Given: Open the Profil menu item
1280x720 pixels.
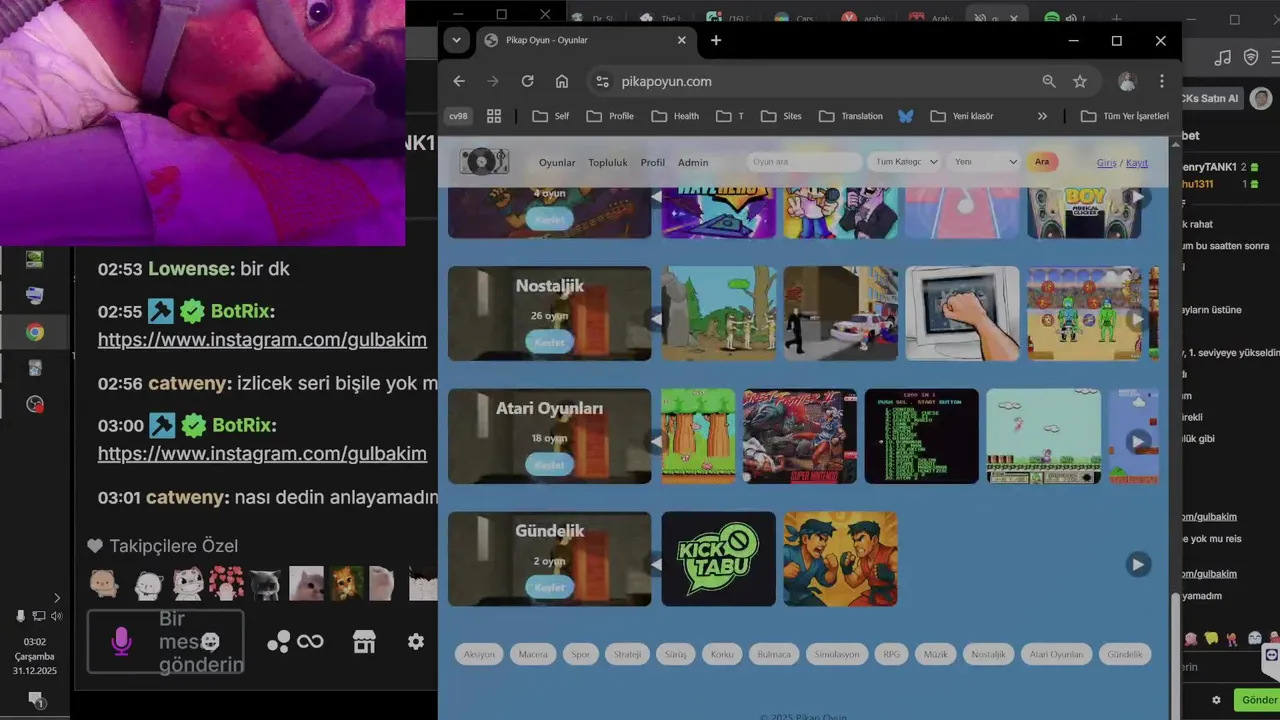Looking at the screenshot, I should (x=653, y=162).
